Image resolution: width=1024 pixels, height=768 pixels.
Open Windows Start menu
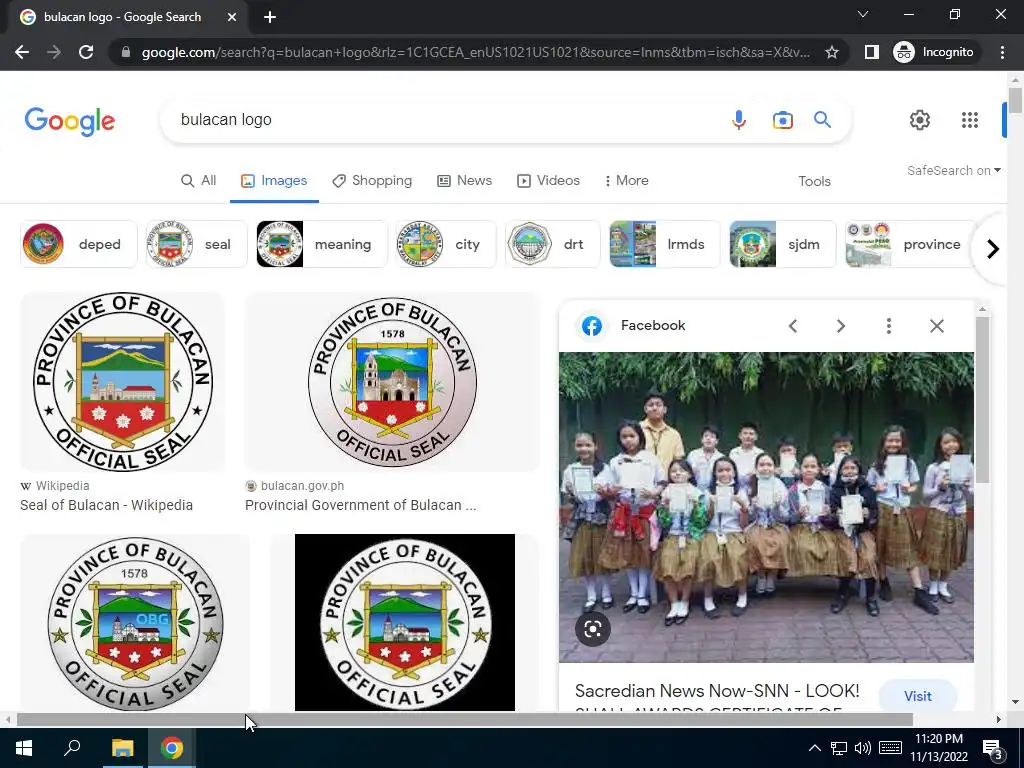point(24,748)
